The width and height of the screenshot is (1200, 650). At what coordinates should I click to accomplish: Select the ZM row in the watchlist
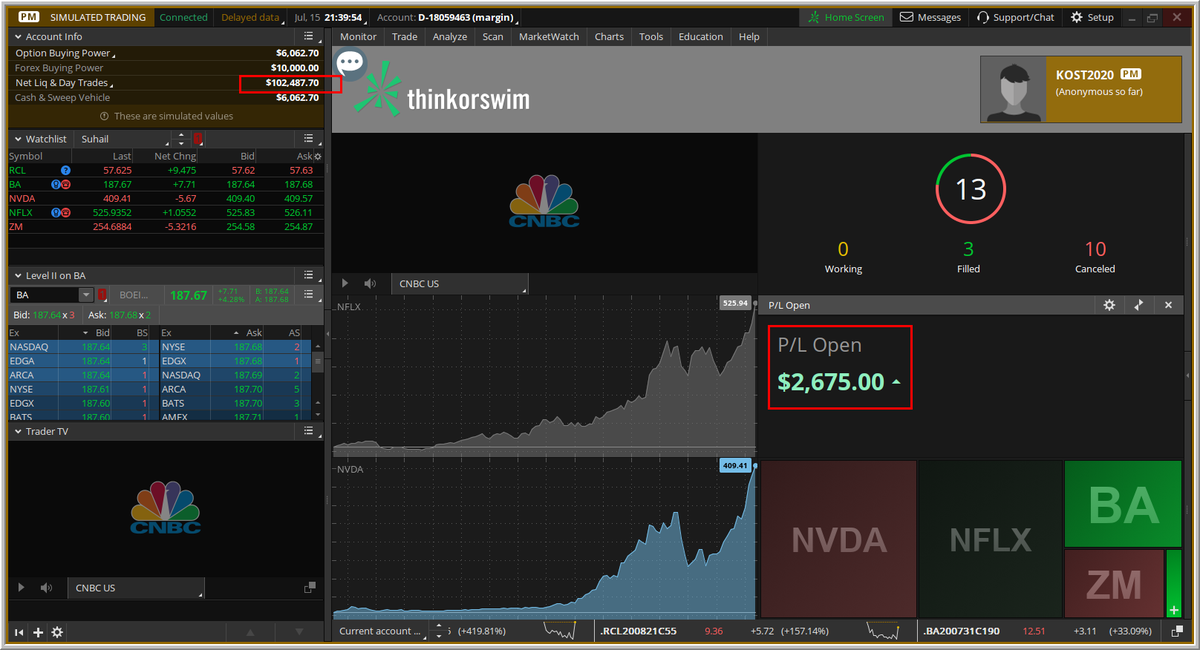(165, 227)
